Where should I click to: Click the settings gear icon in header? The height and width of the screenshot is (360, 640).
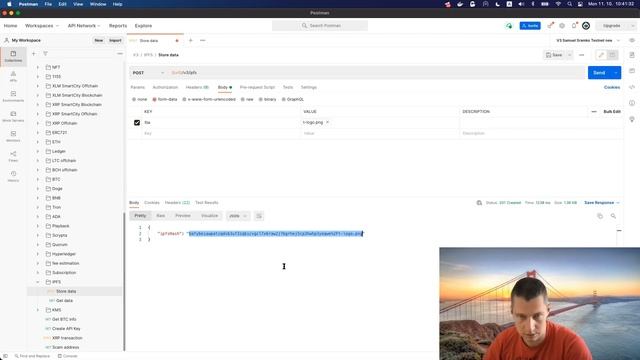click(562, 26)
